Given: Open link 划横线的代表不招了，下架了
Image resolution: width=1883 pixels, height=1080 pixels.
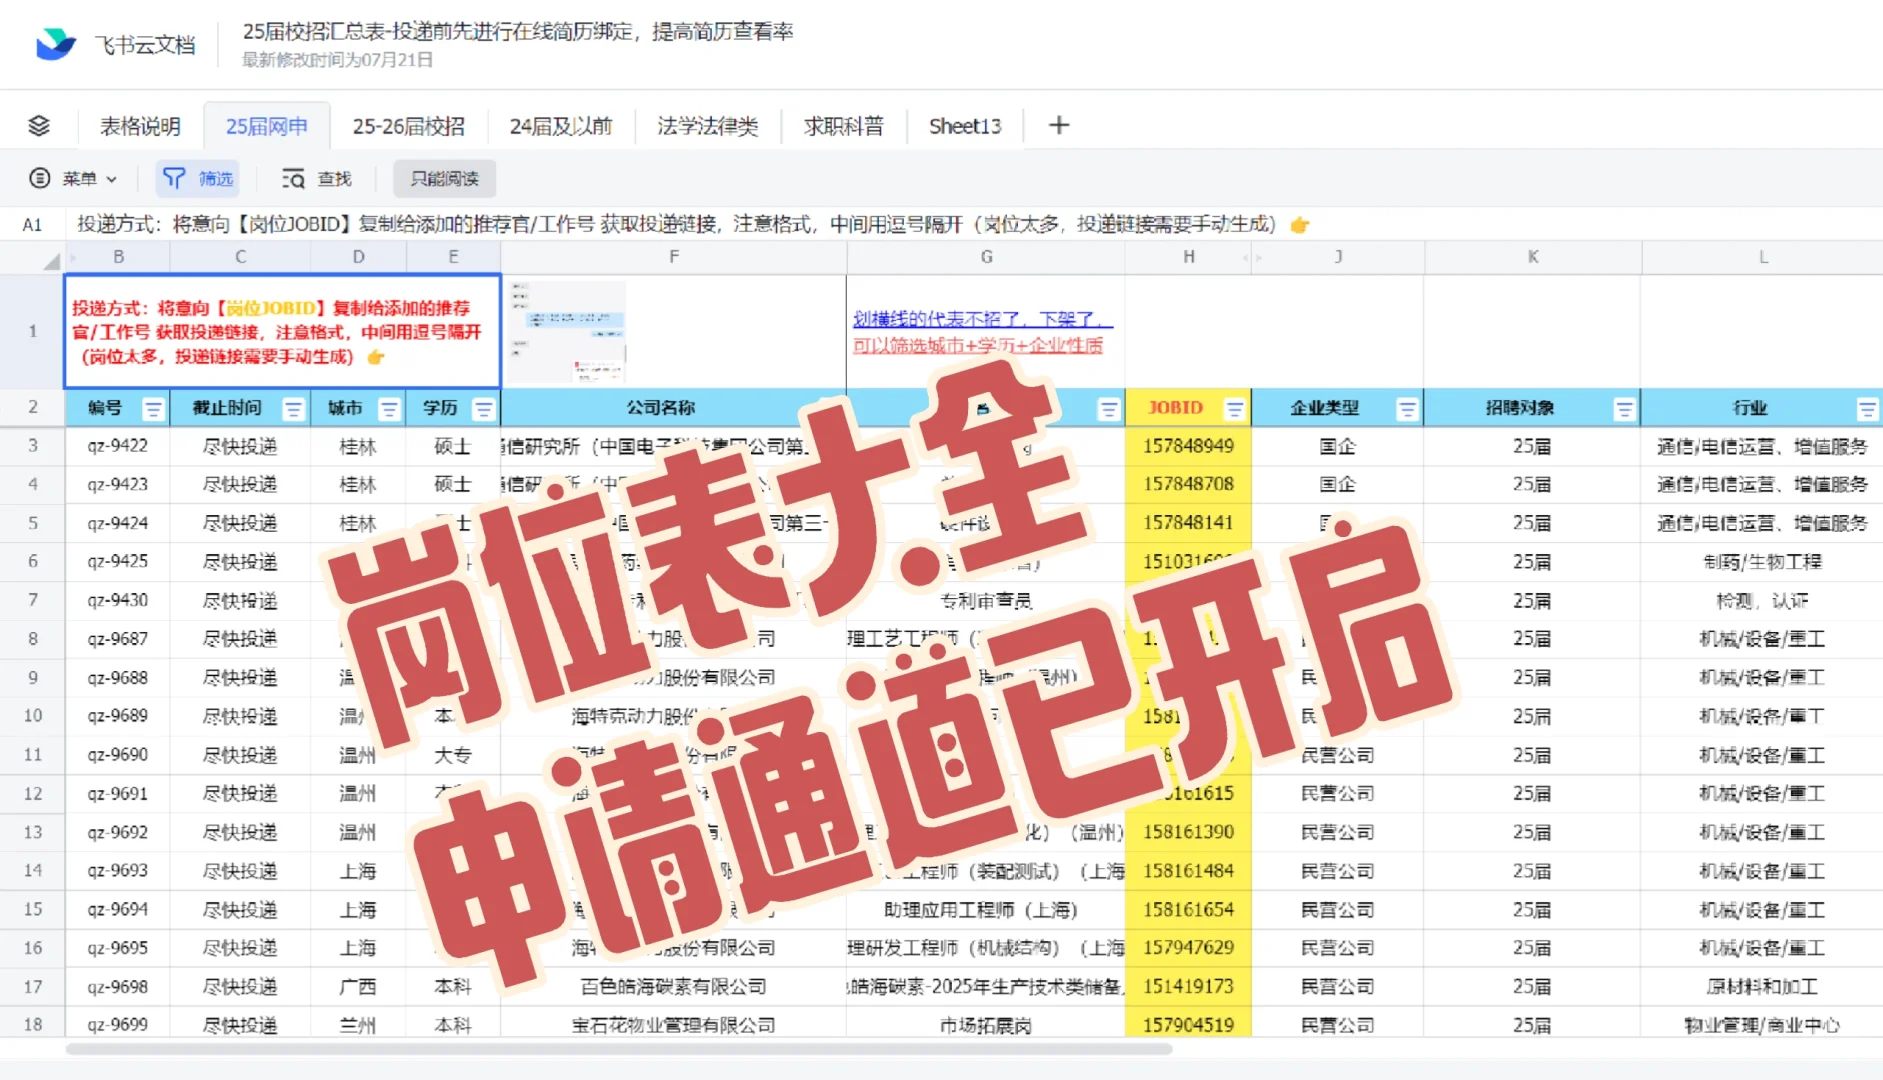Looking at the screenshot, I should pos(982,319).
